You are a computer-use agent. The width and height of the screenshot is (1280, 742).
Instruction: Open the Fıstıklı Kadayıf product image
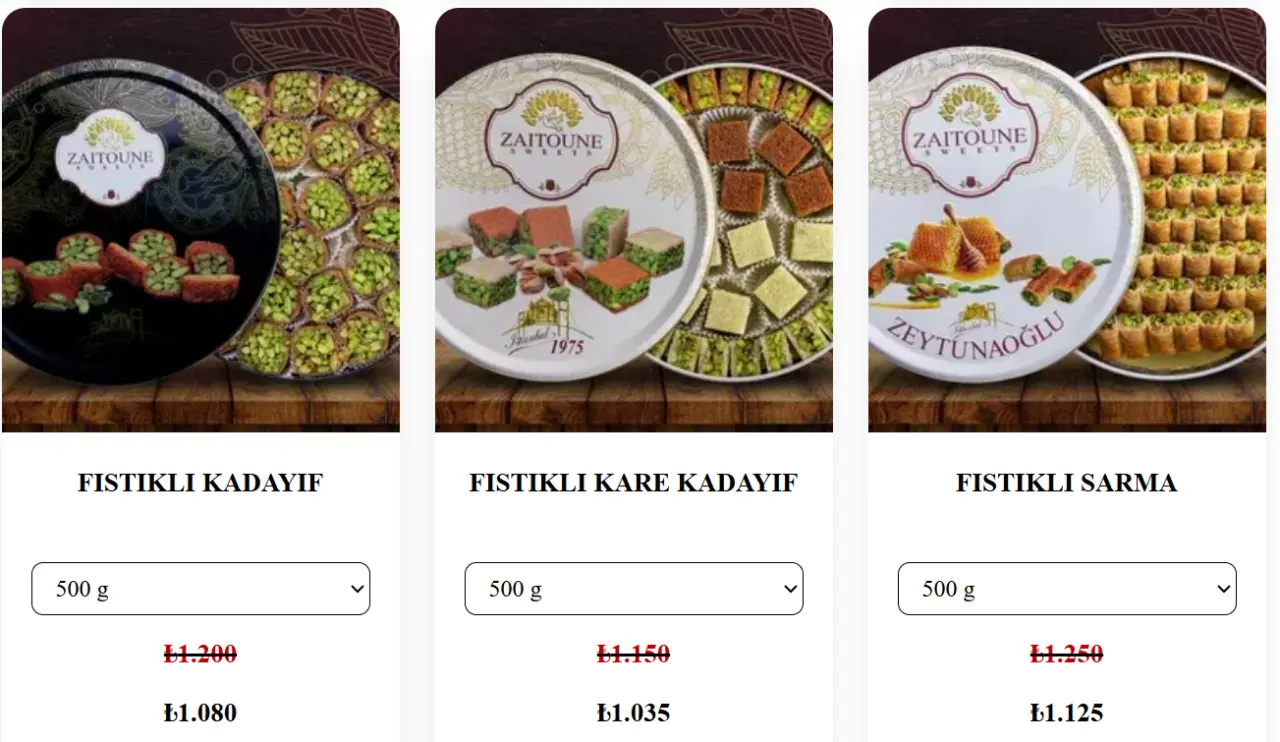[201, 220]
